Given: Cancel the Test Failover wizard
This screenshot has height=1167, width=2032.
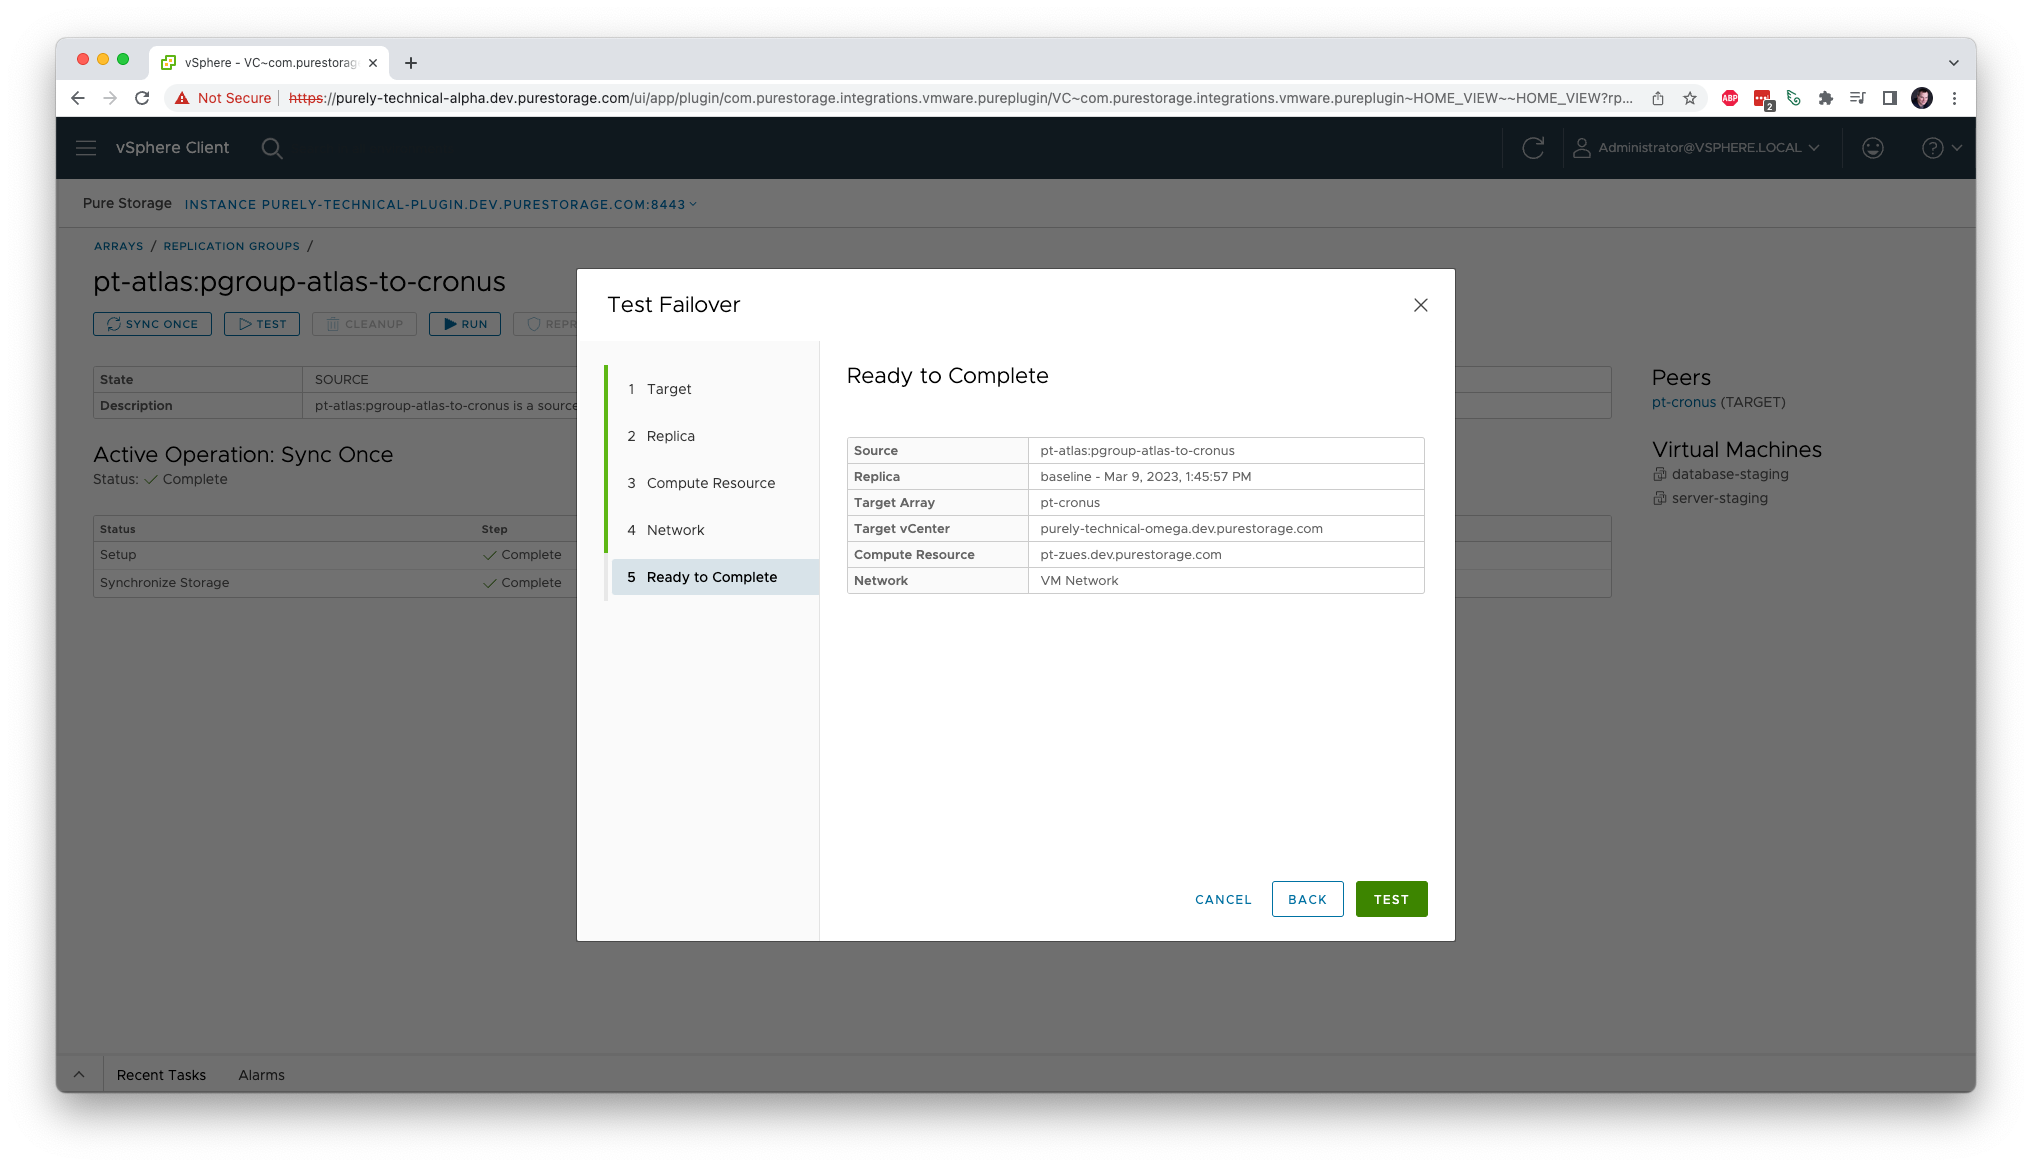Looking at the screenshot, I should click(x=1223, y=899).
